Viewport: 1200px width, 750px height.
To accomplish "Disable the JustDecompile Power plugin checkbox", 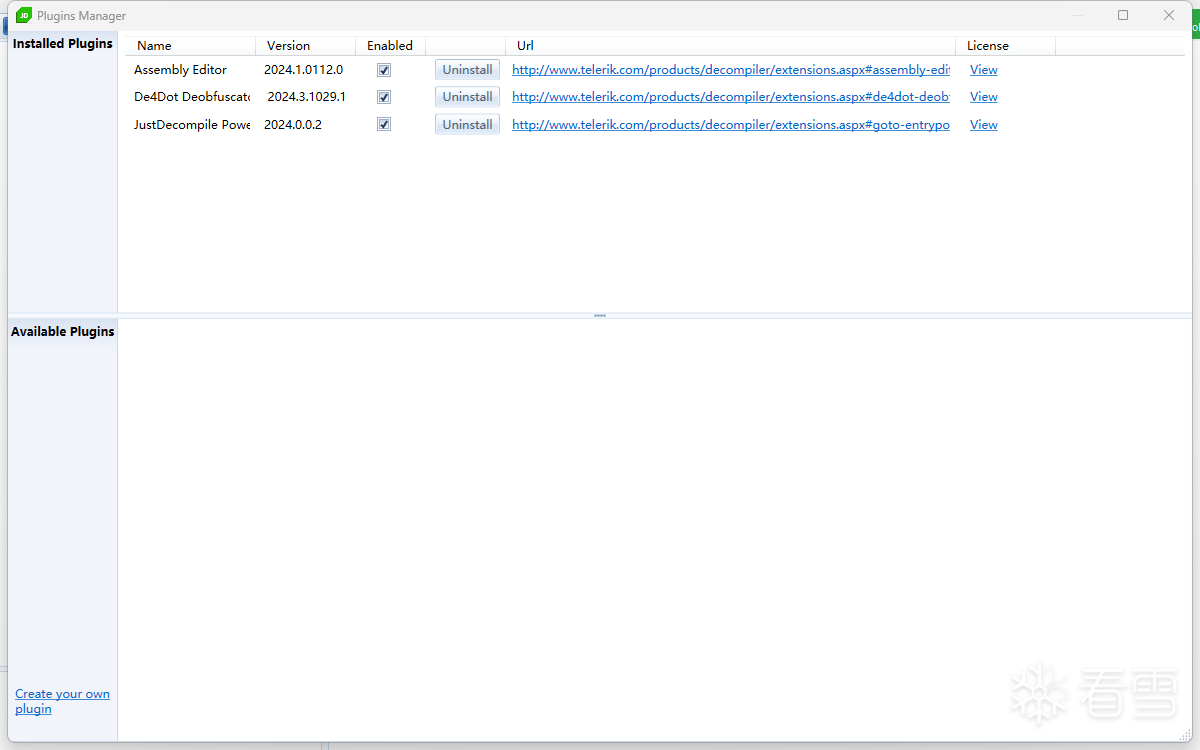I will (384, 124).
